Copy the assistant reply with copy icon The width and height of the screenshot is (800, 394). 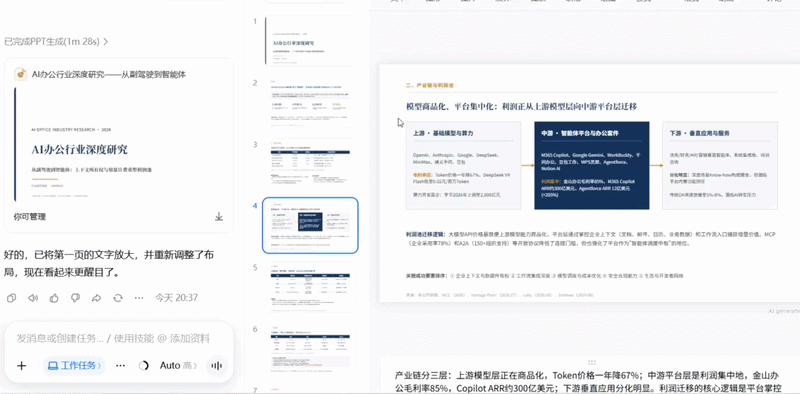click(x=11, y=298)
